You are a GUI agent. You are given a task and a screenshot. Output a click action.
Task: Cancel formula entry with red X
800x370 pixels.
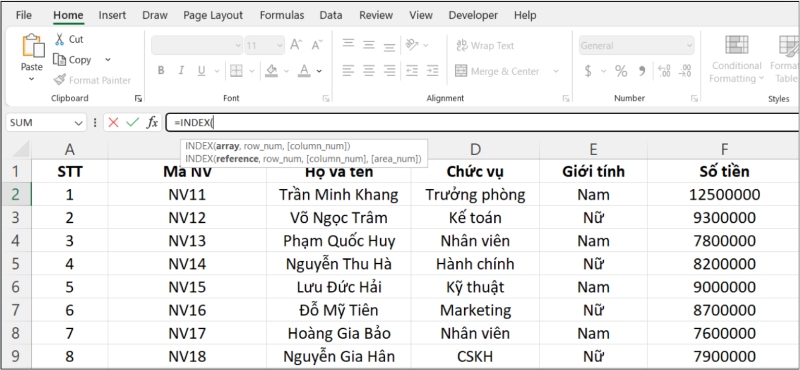(x=113, y=122)
